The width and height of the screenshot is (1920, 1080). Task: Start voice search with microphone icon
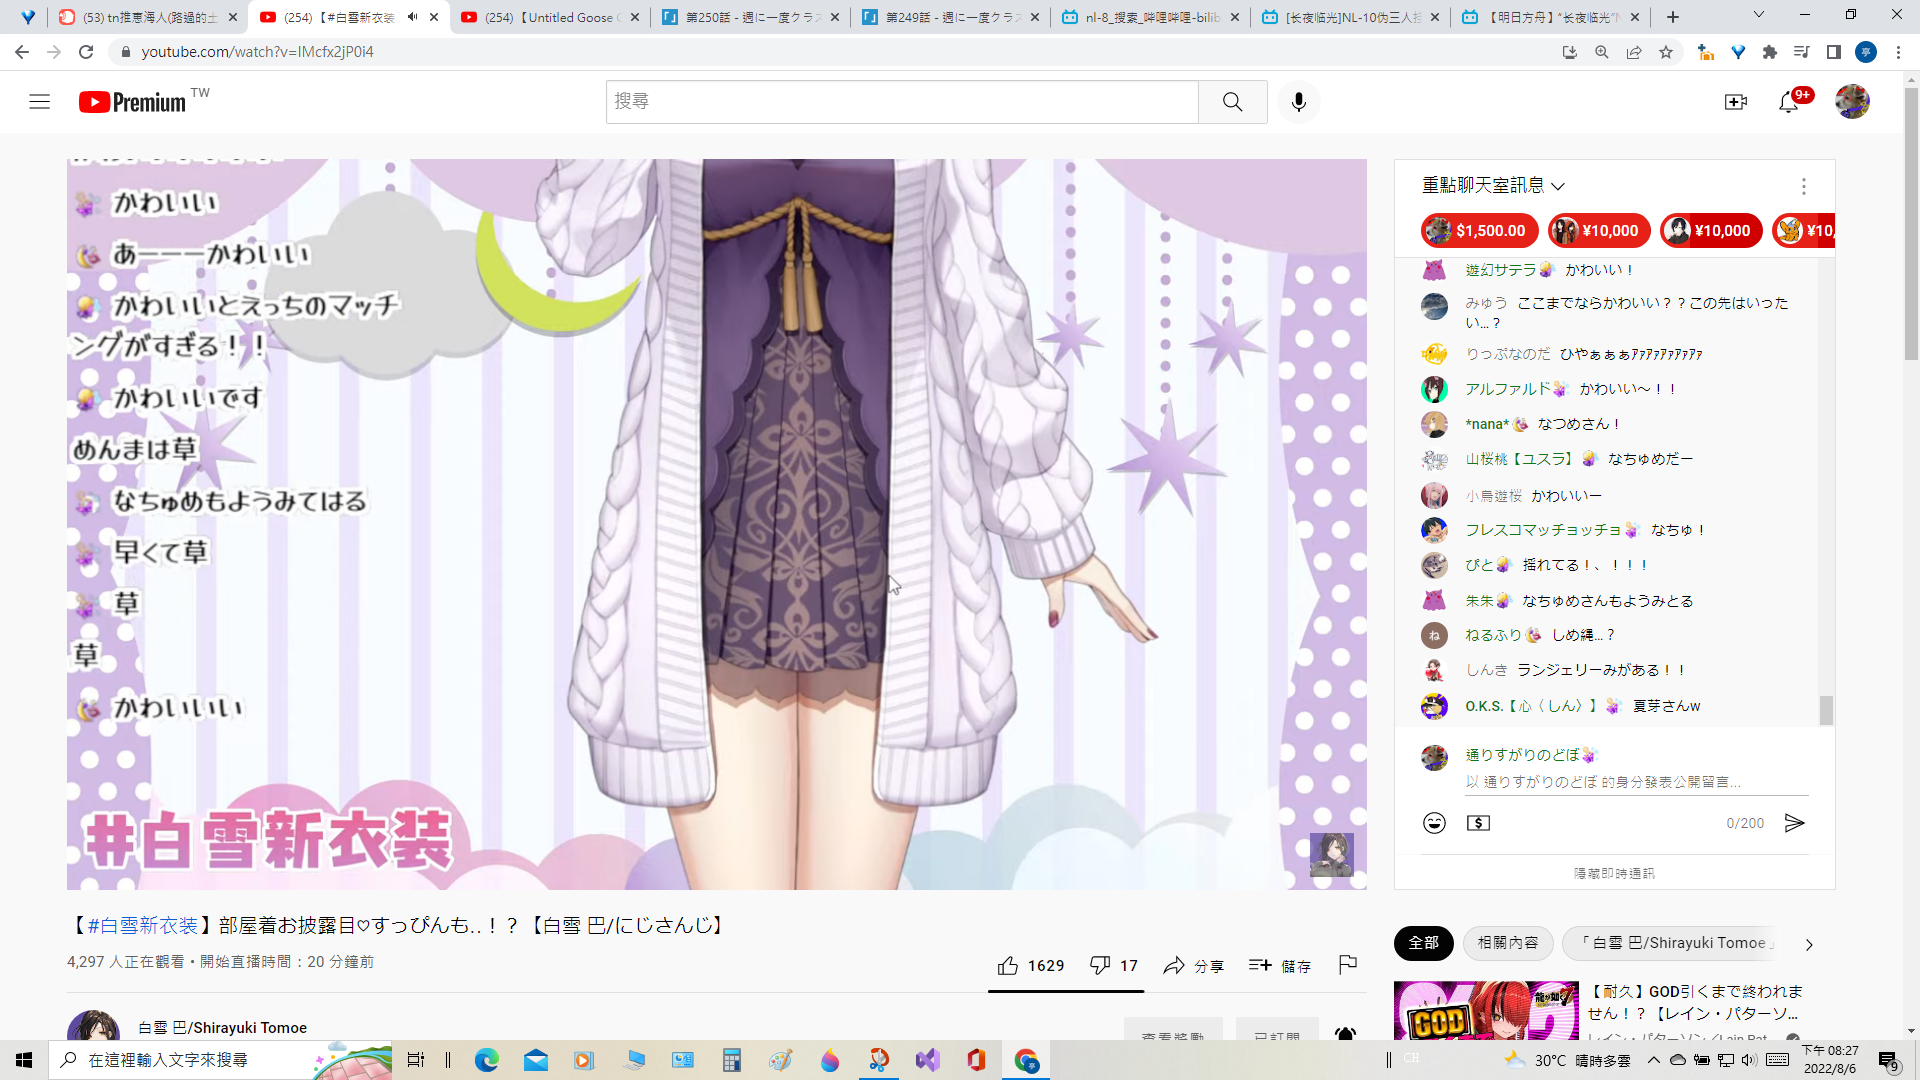pos(1298,102)
